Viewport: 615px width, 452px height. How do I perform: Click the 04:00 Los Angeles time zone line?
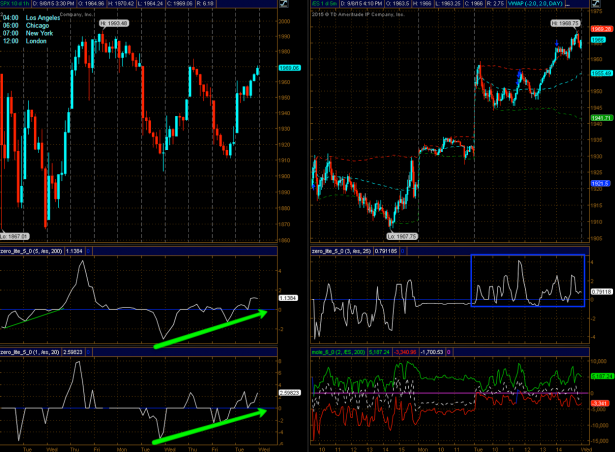click(x=31, y=18)
